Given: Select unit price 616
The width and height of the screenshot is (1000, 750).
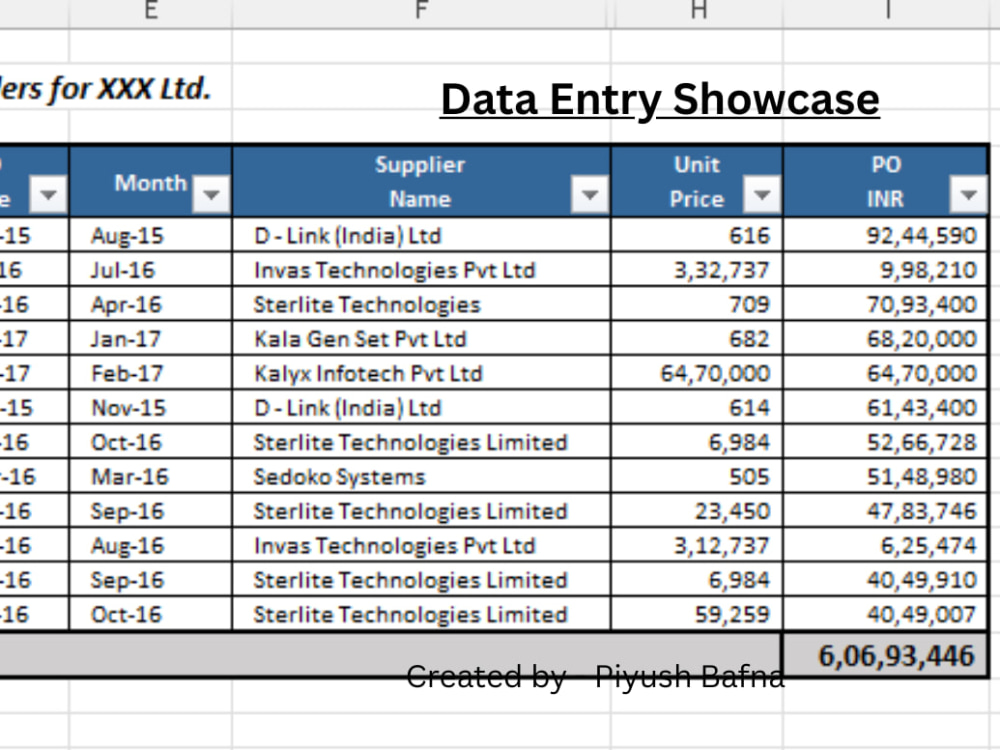Looking at the screenshot, I should click(696, 235).
